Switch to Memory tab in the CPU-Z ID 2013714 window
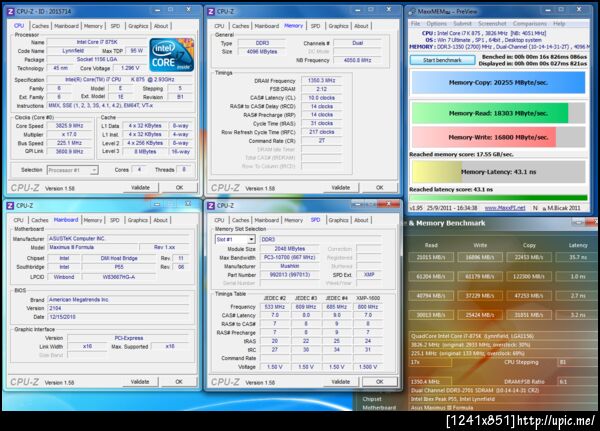This screenshot has height=431, width=600. pyautogui.click(x=93, y=26)
